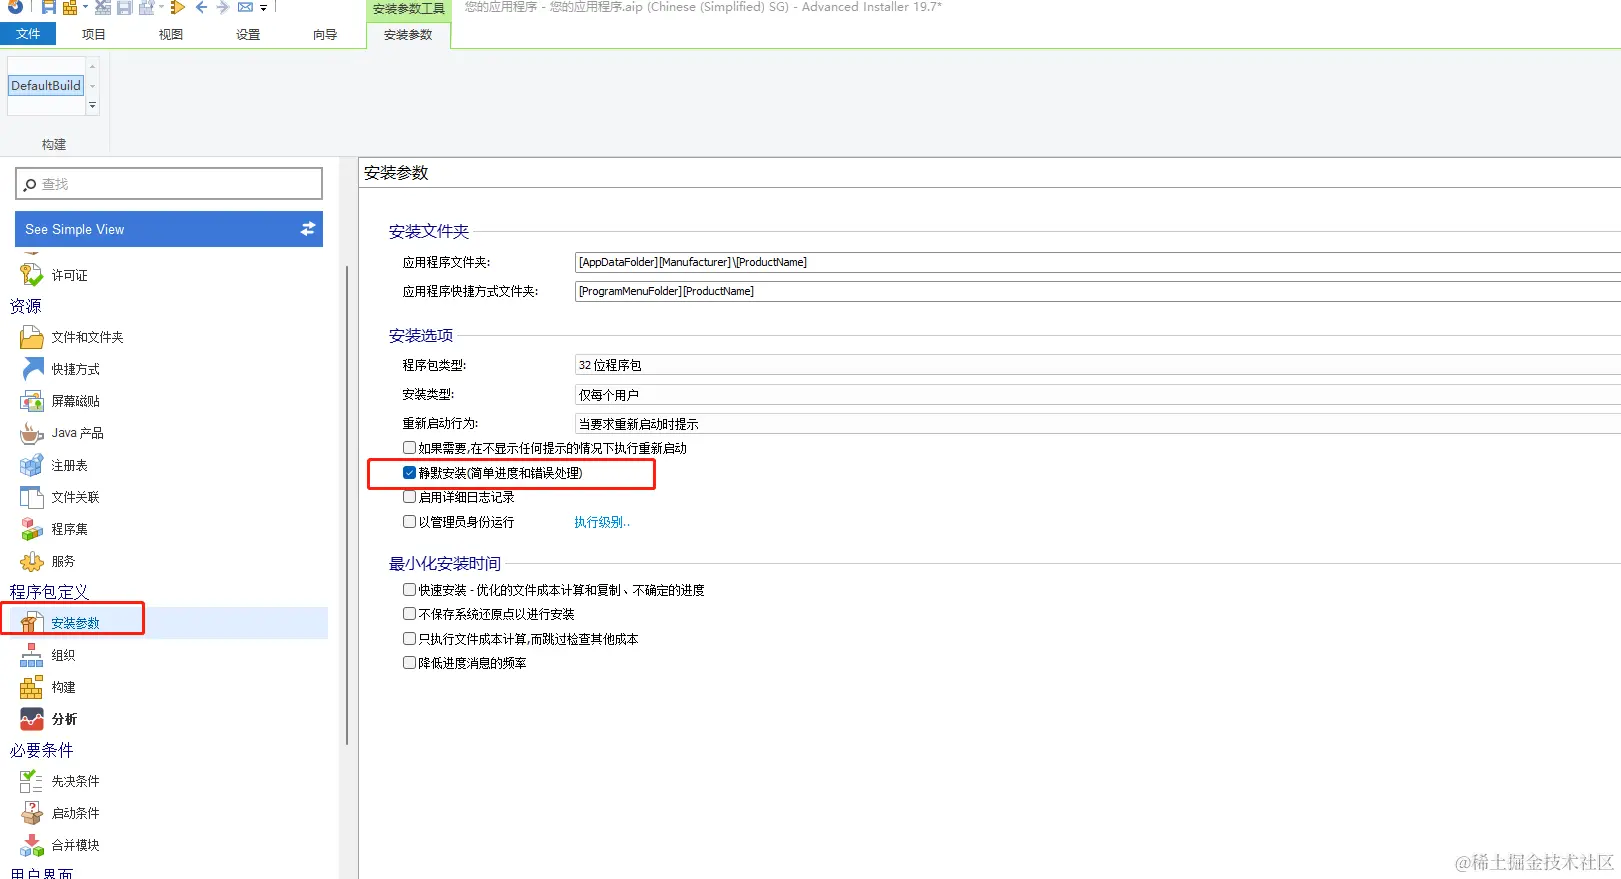Click the 查找 search field

click(169, 184)
